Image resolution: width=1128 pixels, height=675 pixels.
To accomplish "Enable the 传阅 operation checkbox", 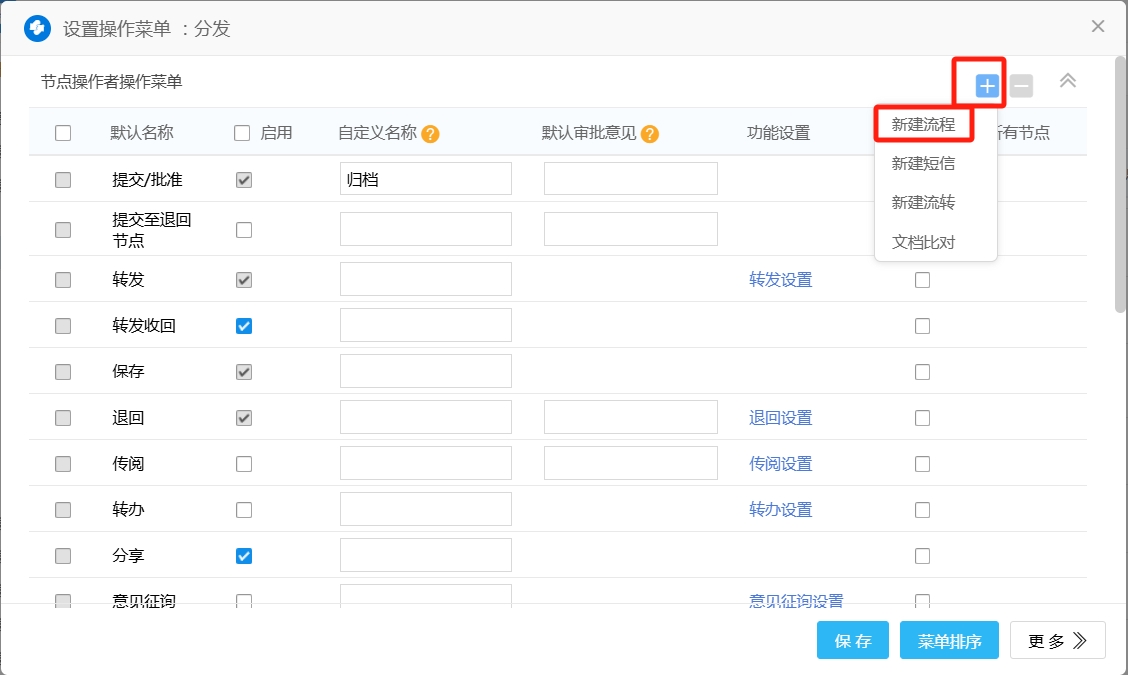I will tap(244, 464).
